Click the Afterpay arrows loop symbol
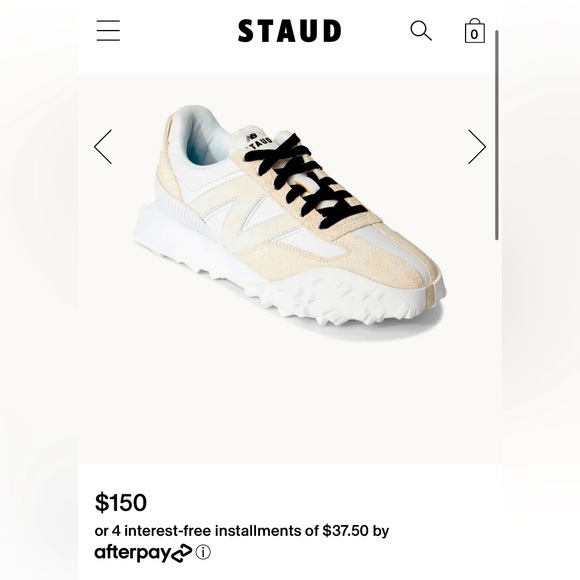The width and height of the screenshot is (580, 580). click(x=181, y=554)
